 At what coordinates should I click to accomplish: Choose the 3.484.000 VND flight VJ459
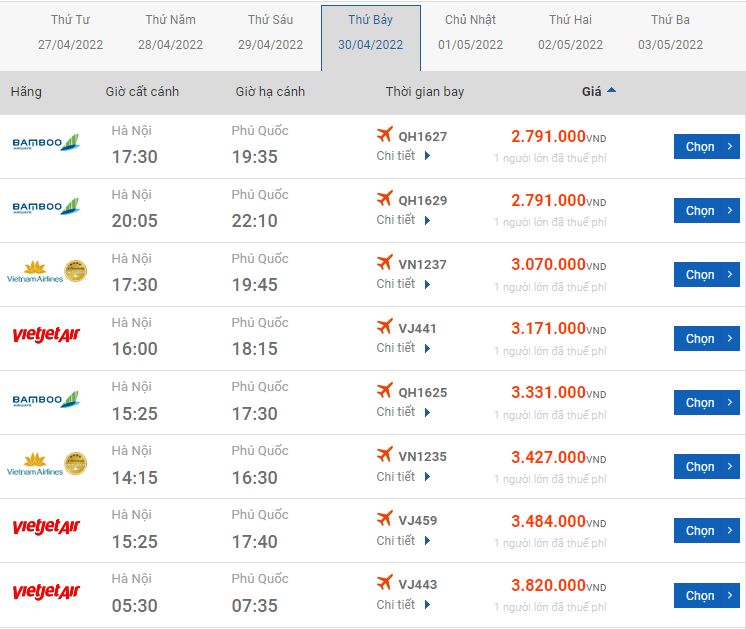707,531
